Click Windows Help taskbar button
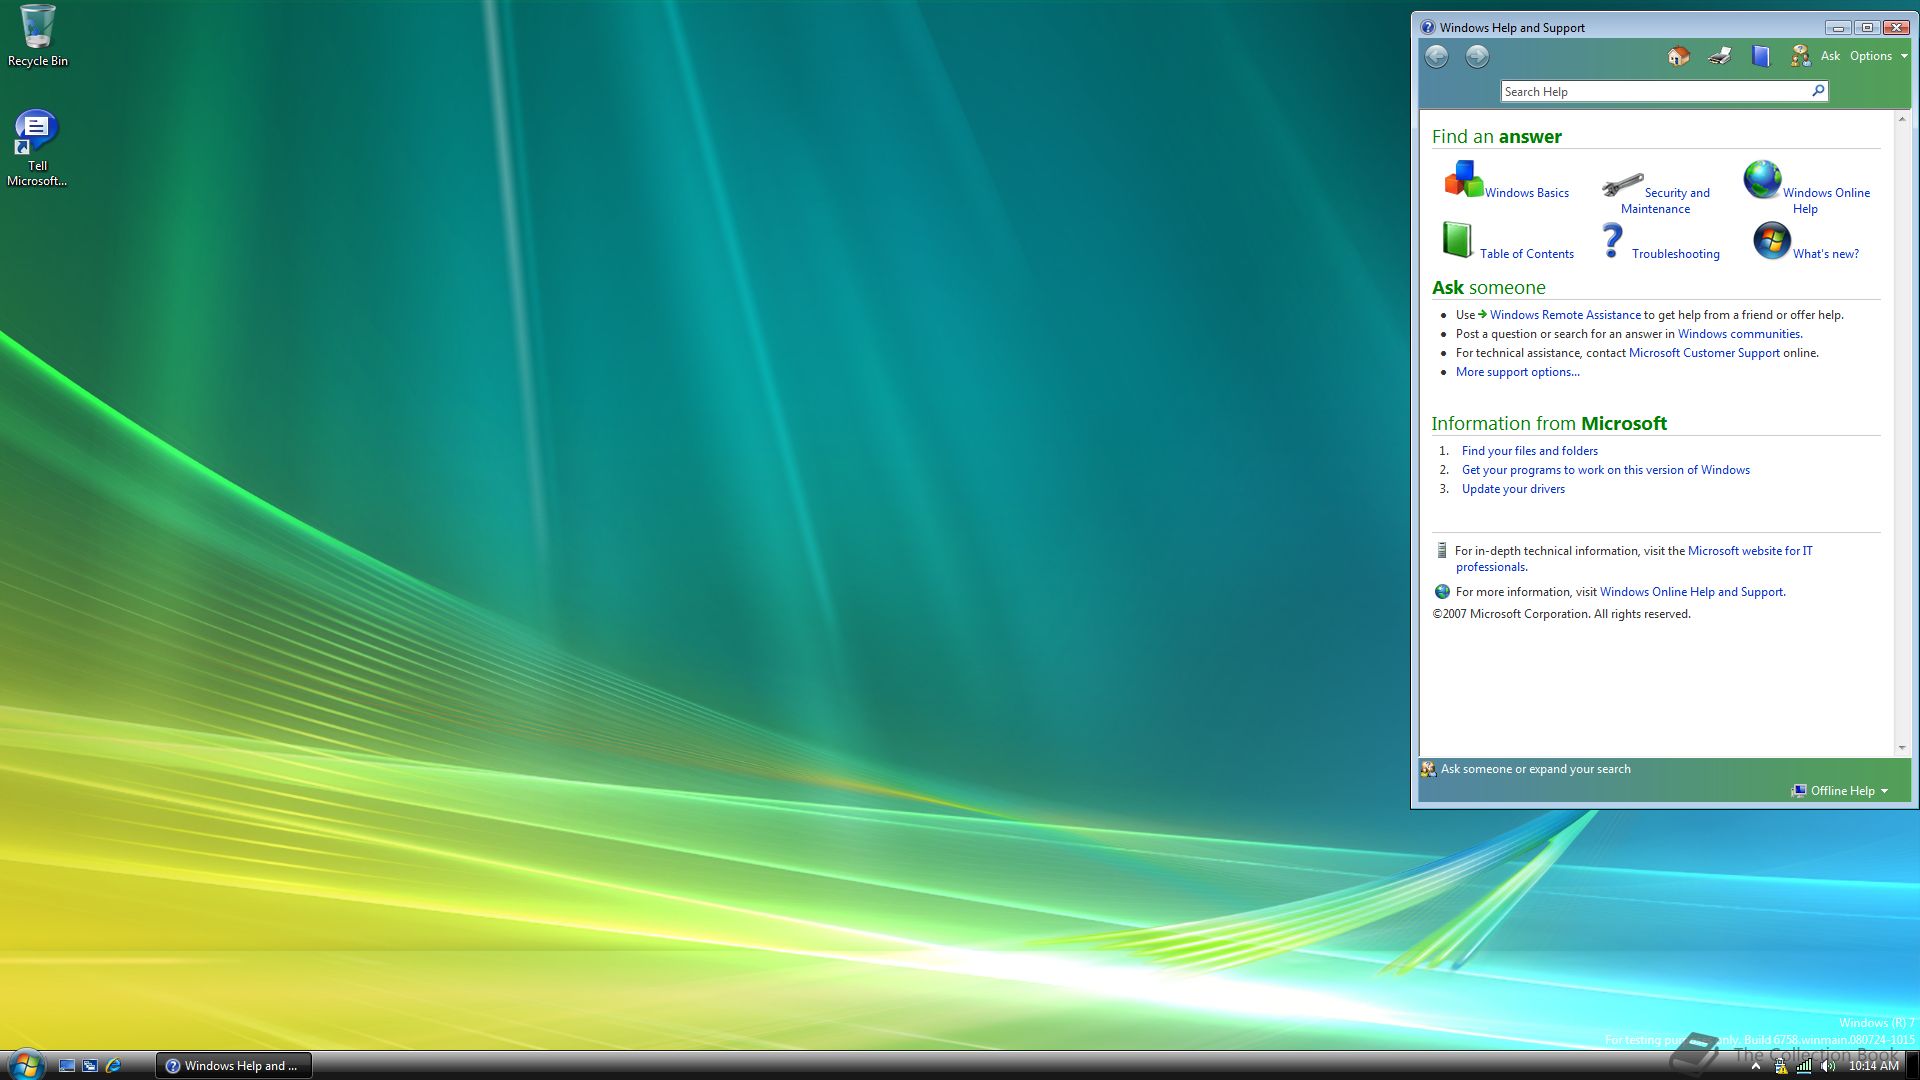This screenshot has height=1080, width=1920. pos(234,1066)
